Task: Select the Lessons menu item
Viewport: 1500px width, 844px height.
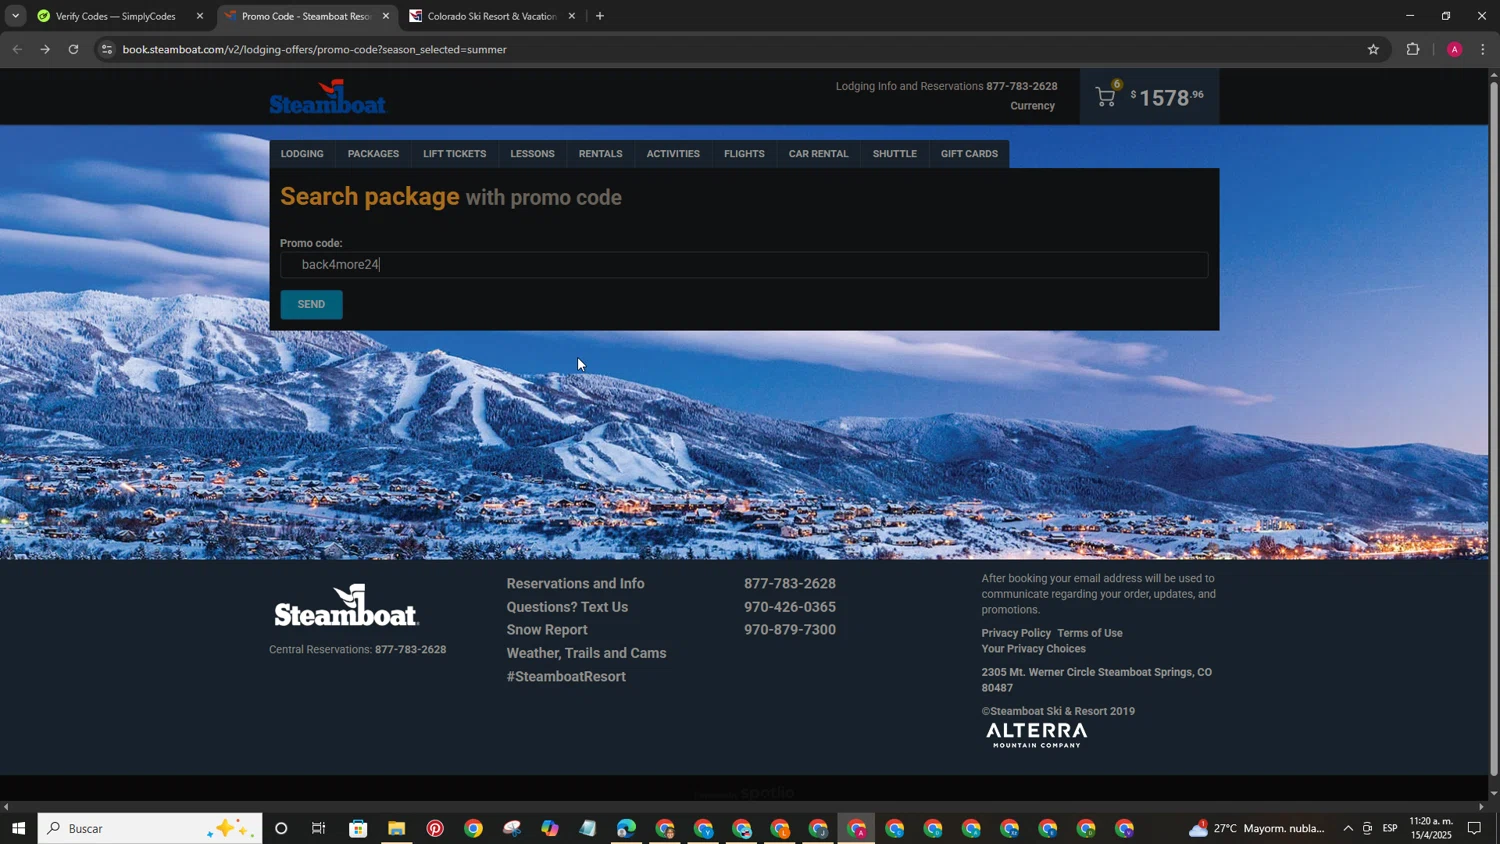Action: pyautogui.click(x=532, y=154)
